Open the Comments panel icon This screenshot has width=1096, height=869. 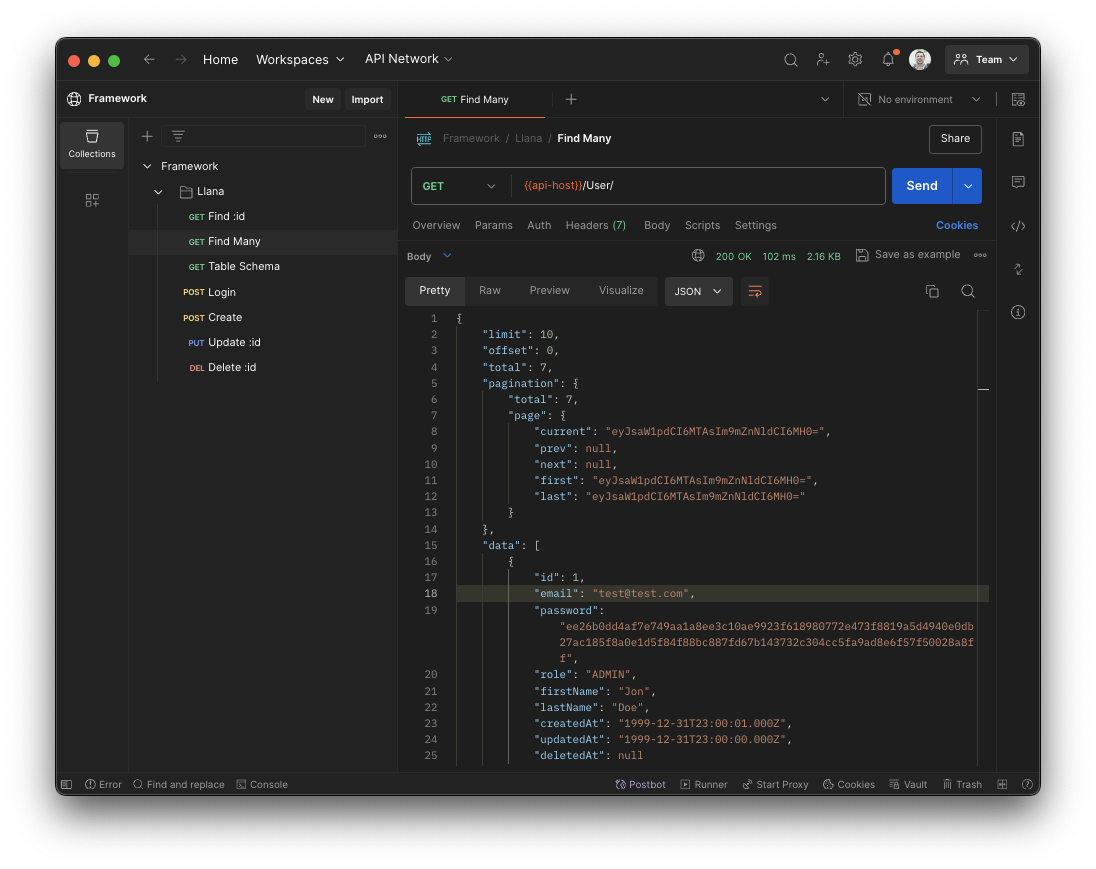tap(1018, 183)
